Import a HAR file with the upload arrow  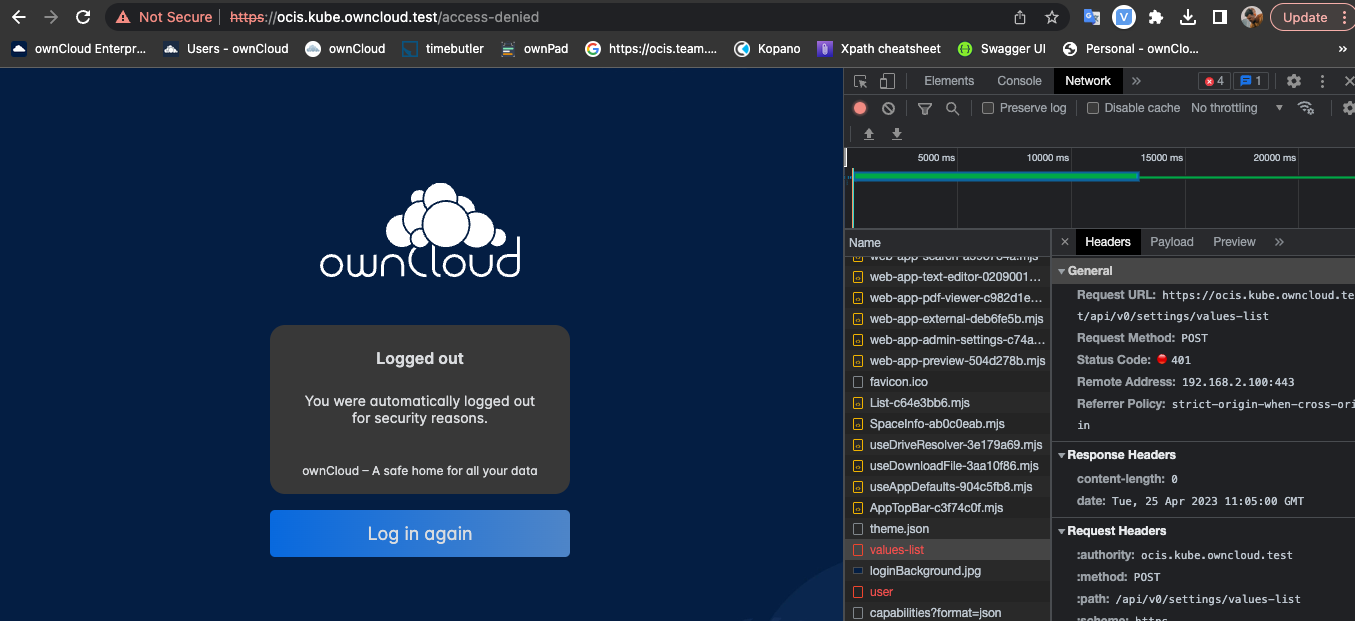(869, 134)
